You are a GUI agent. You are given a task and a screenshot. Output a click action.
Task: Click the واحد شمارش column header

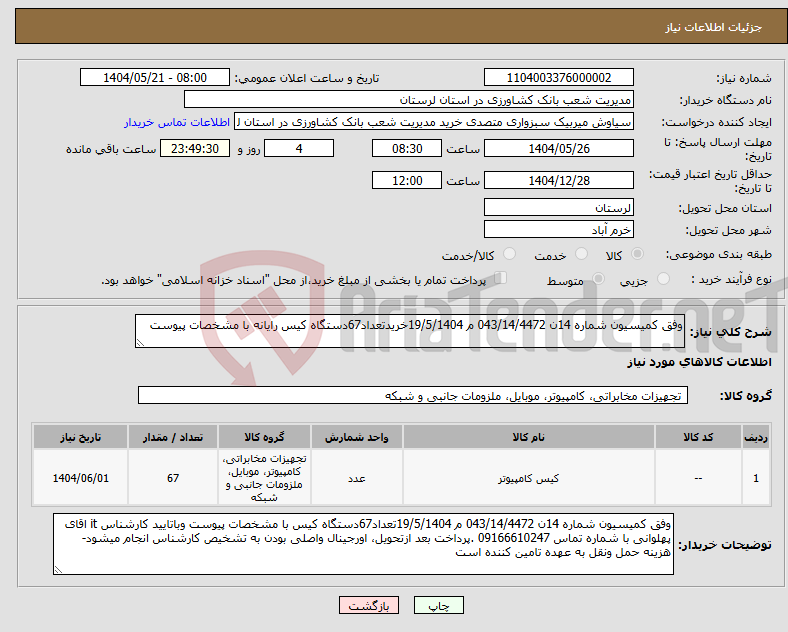click(x=356, y=437)
